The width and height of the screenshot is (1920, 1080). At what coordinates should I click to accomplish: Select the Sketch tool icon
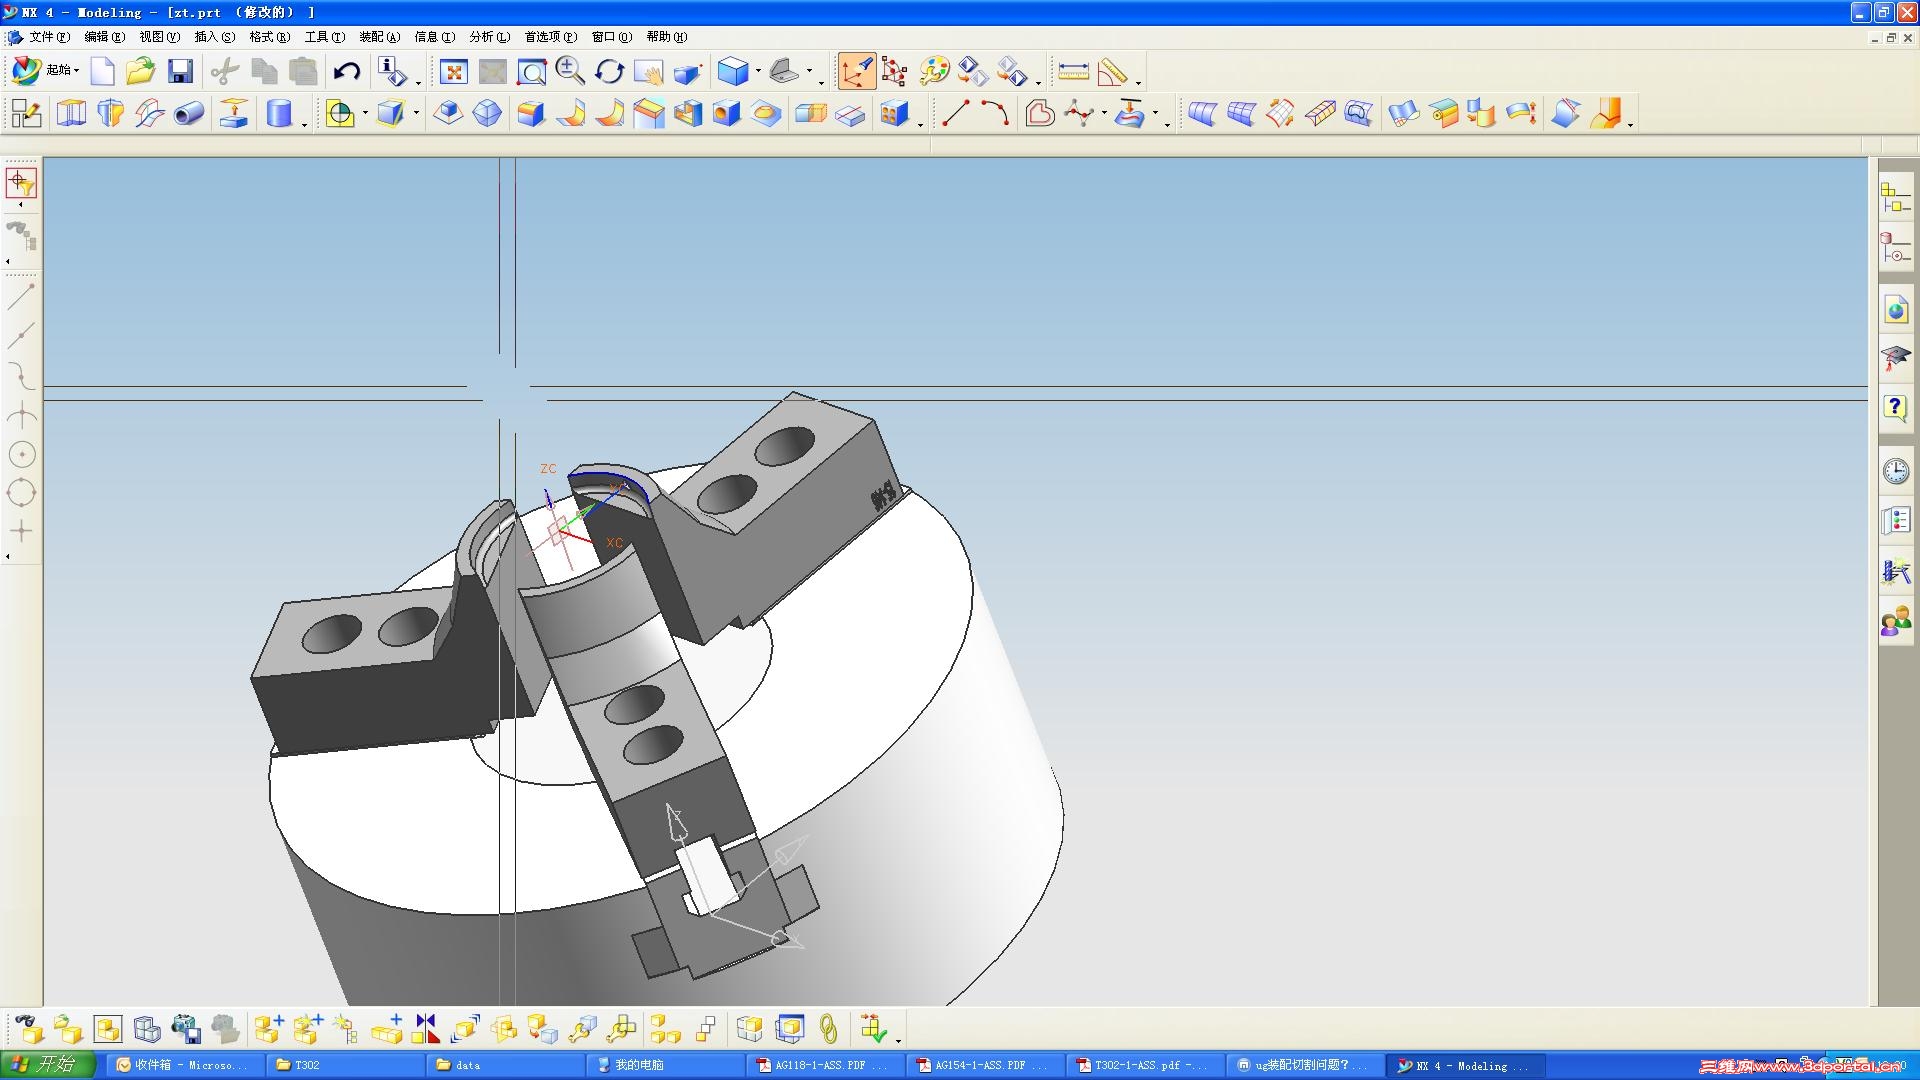[26, 113]
